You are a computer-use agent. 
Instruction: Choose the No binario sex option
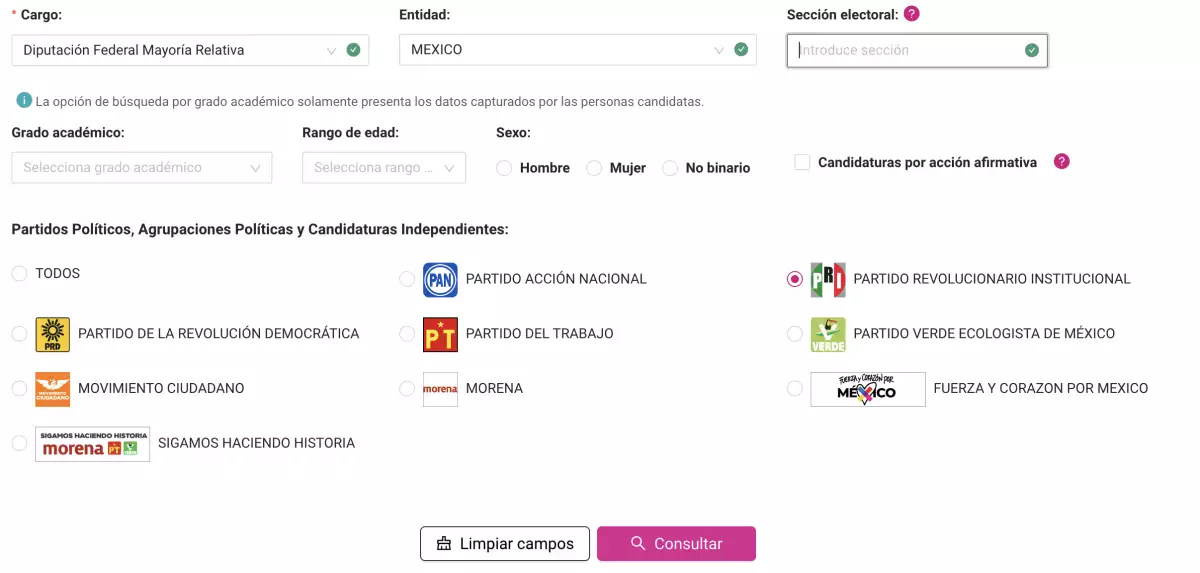[670, 168]
